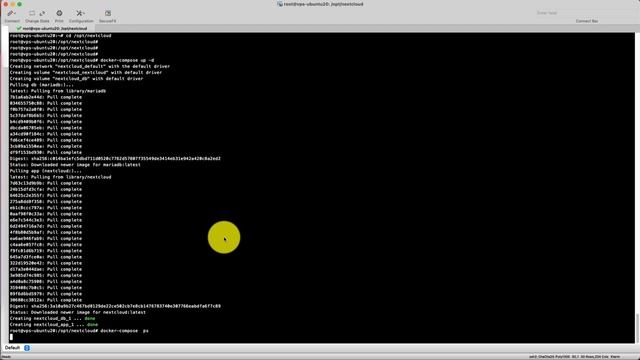Click 'latest: Pulling from library/mariadb' line

(x=58, y=91)
